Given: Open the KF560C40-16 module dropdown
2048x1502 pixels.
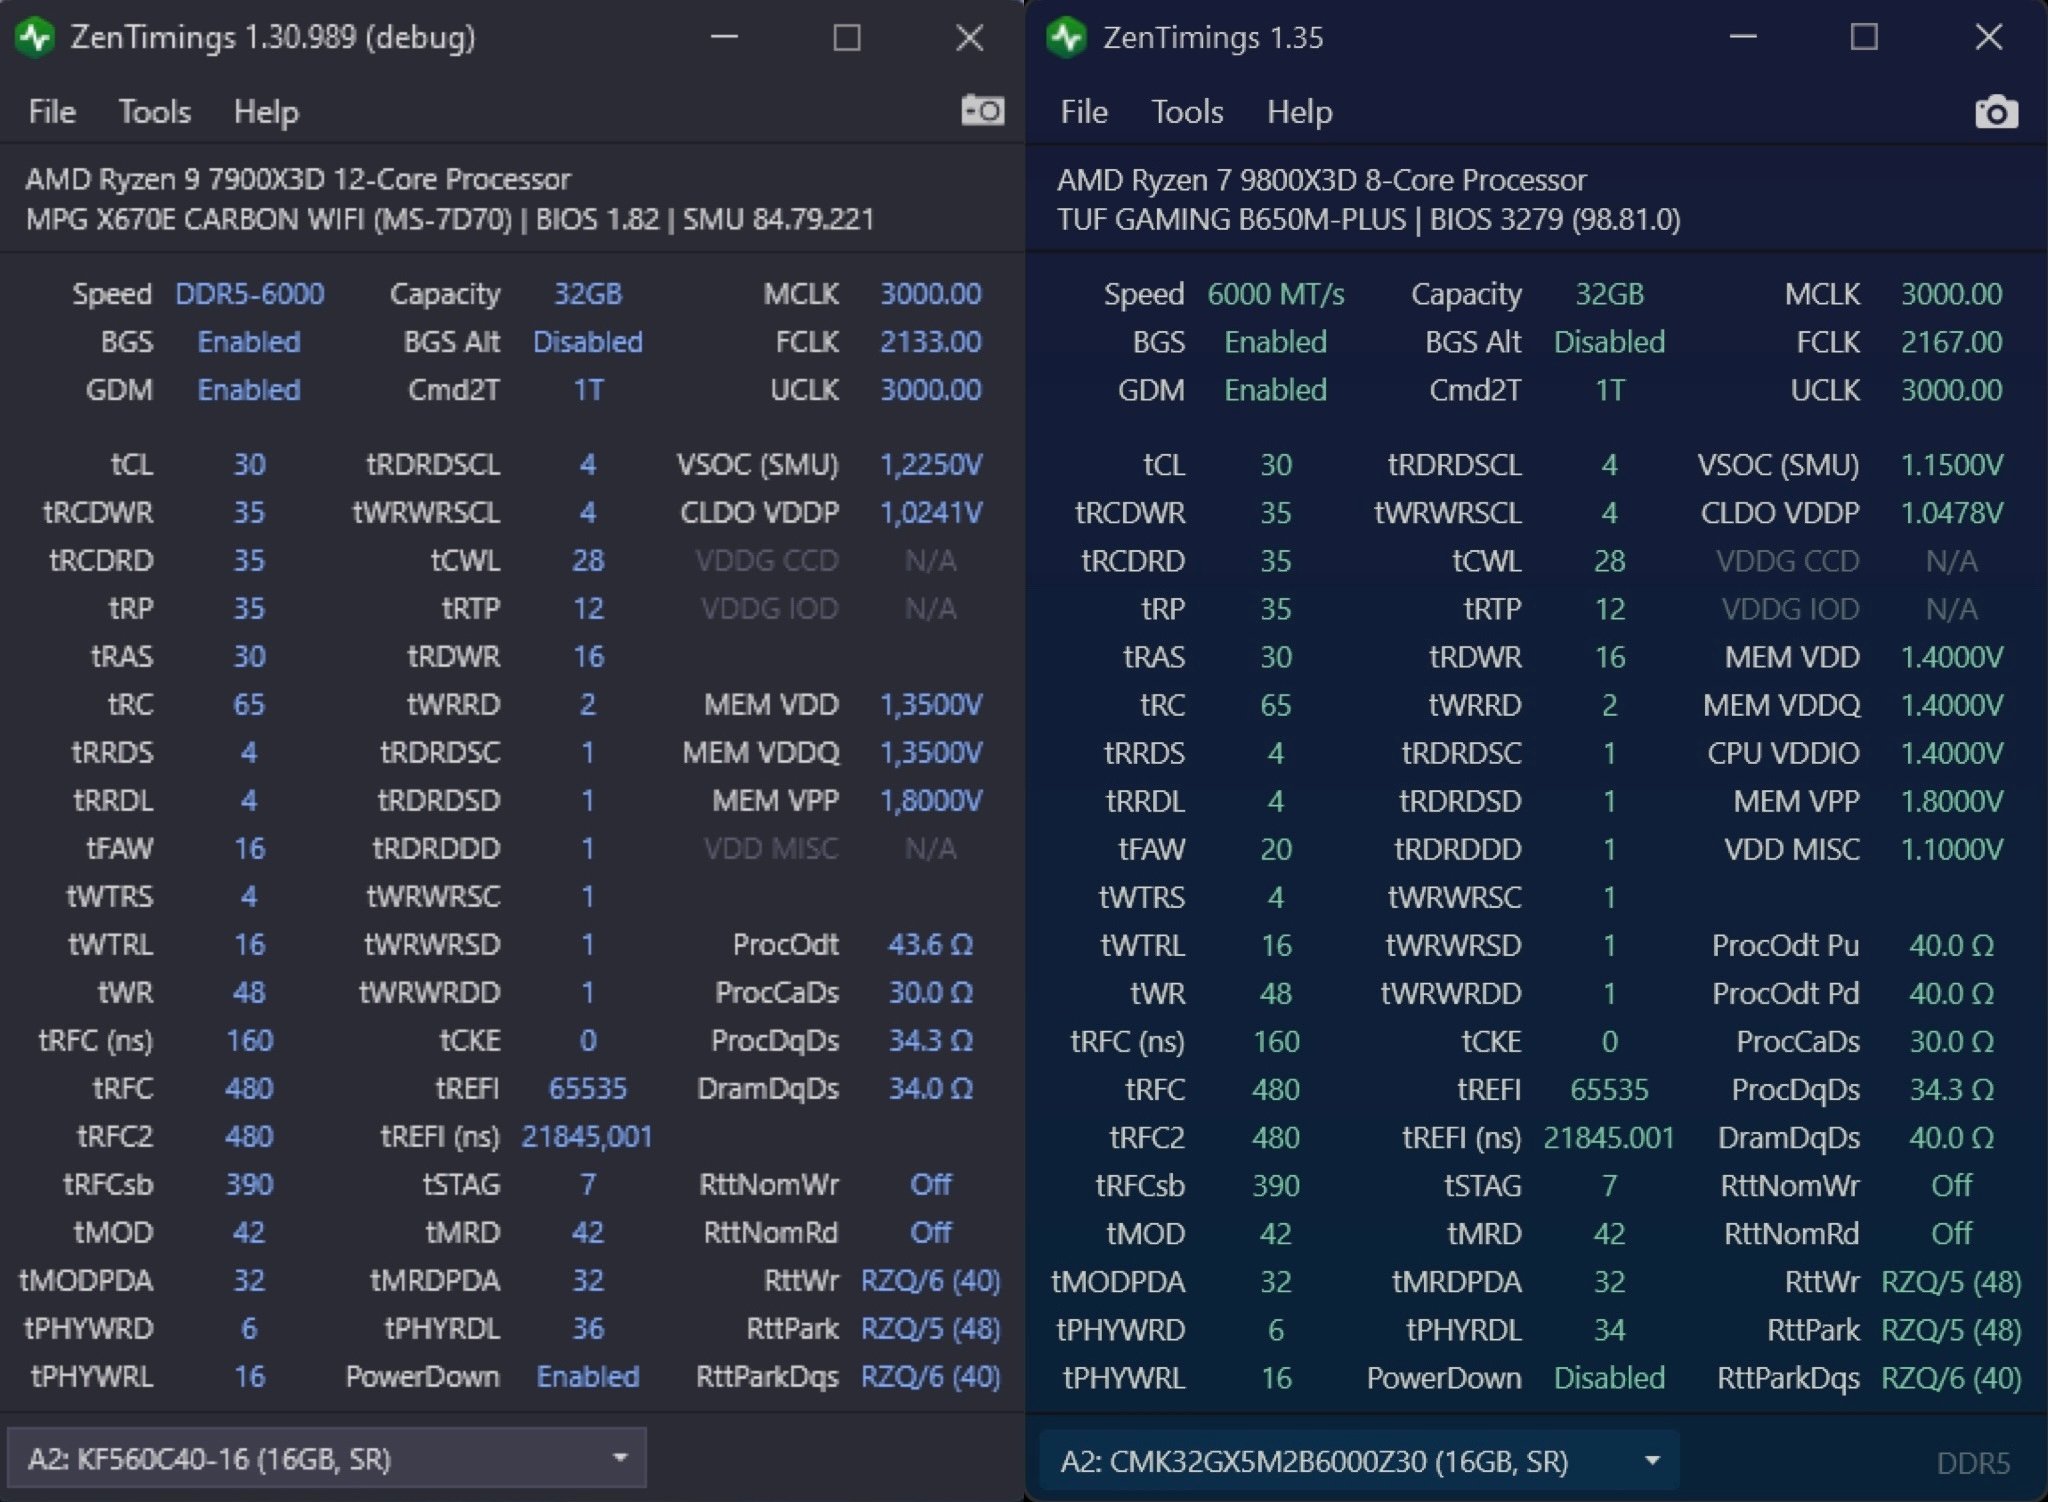Looking at the screenshot, I should pos(326,1459).
